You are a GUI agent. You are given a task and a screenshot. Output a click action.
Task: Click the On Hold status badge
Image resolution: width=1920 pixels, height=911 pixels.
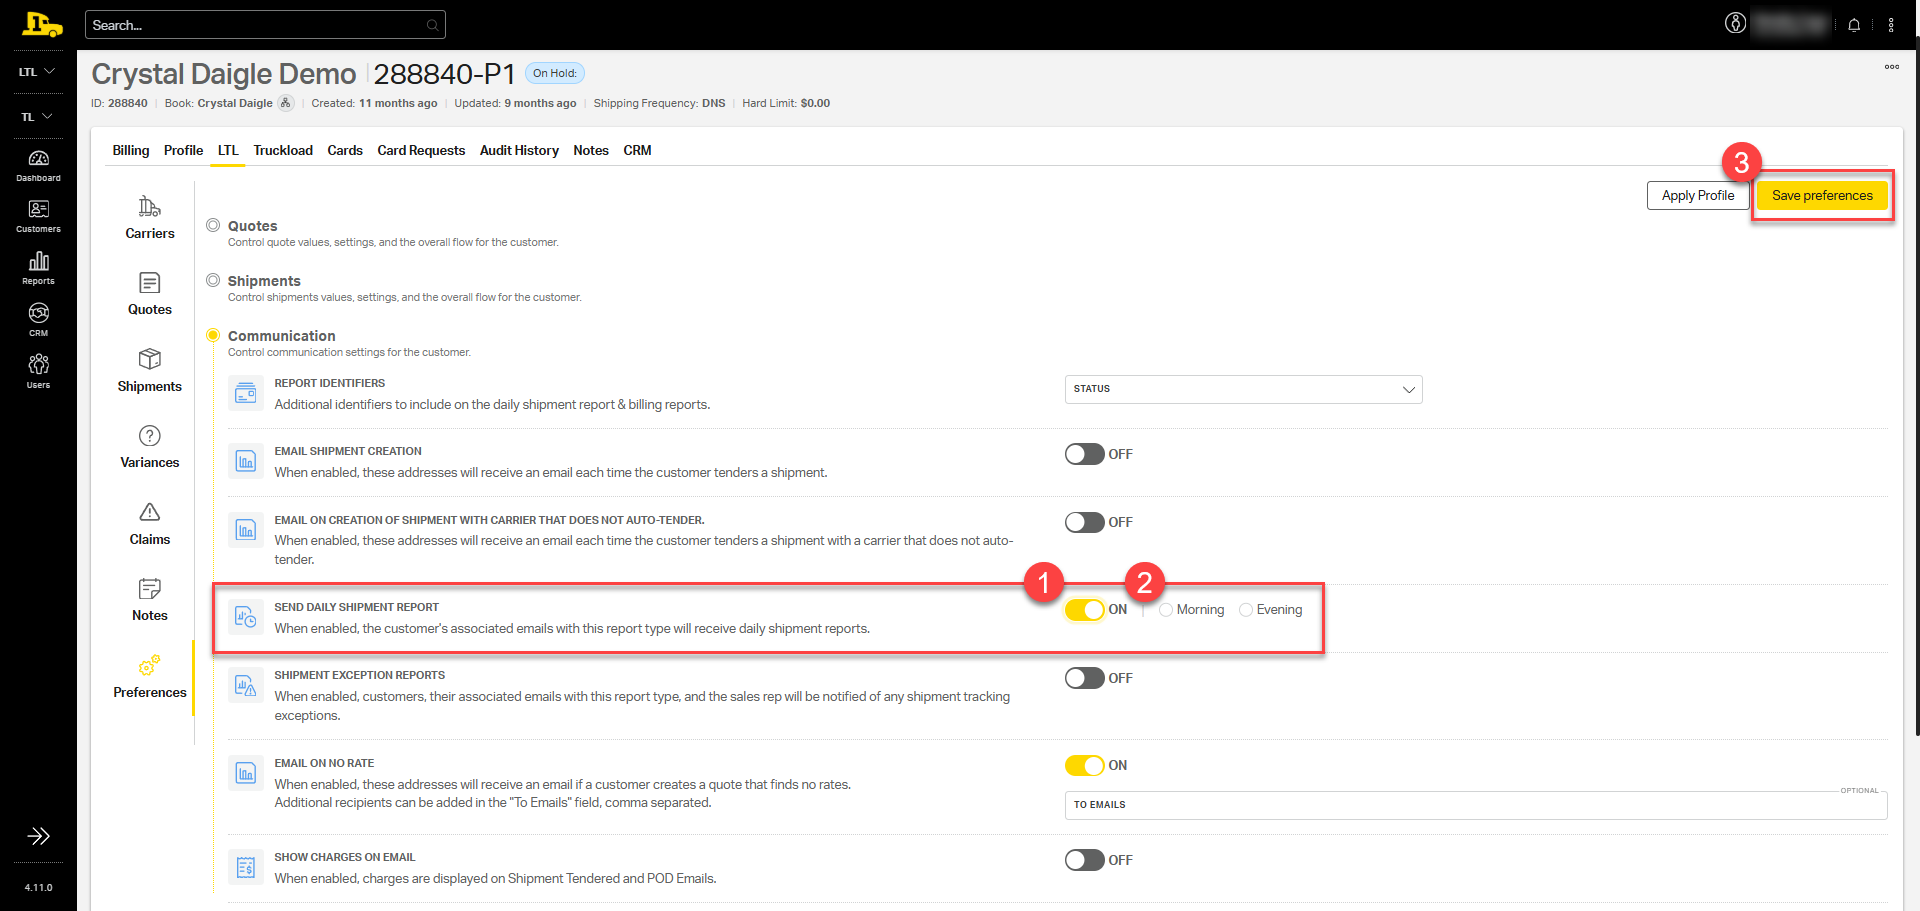555,73
